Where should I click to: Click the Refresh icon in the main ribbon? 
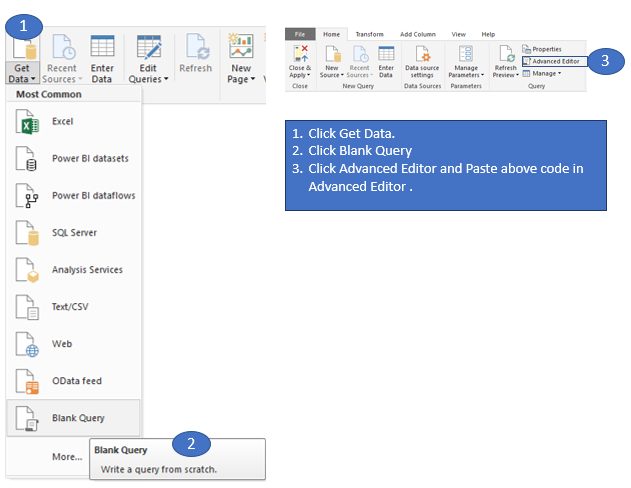tap(198, 46)
